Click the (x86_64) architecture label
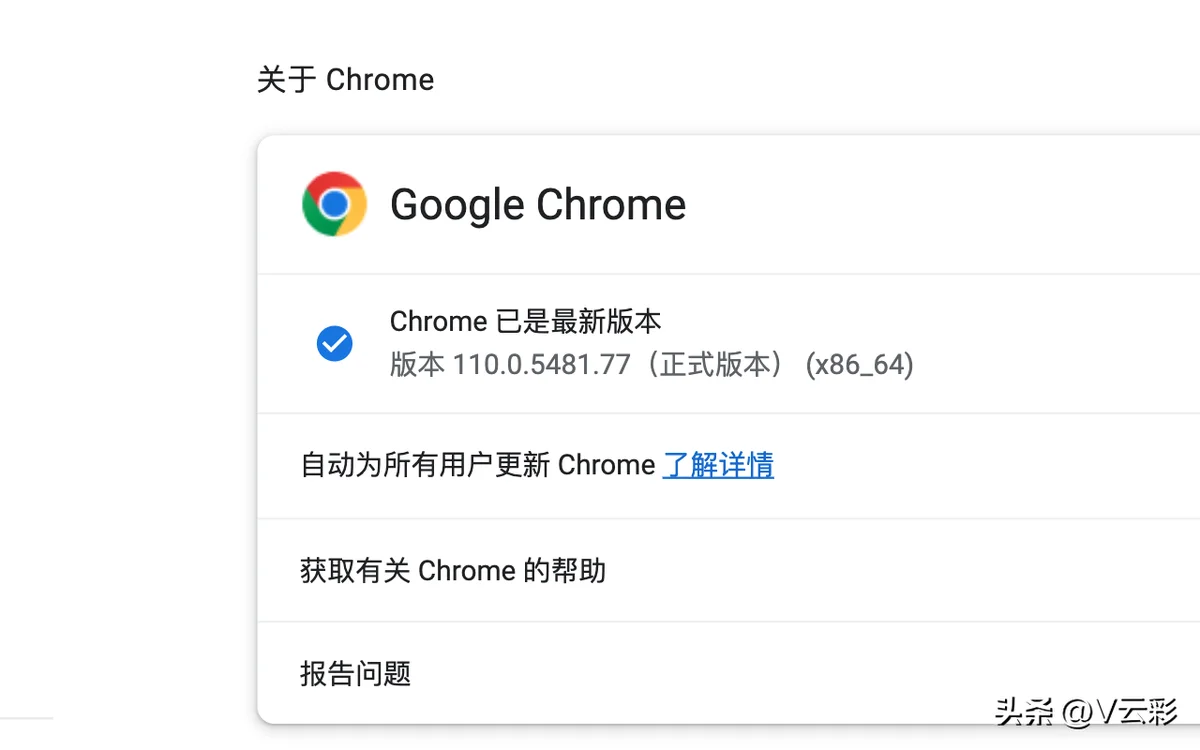 pos(860,365)
